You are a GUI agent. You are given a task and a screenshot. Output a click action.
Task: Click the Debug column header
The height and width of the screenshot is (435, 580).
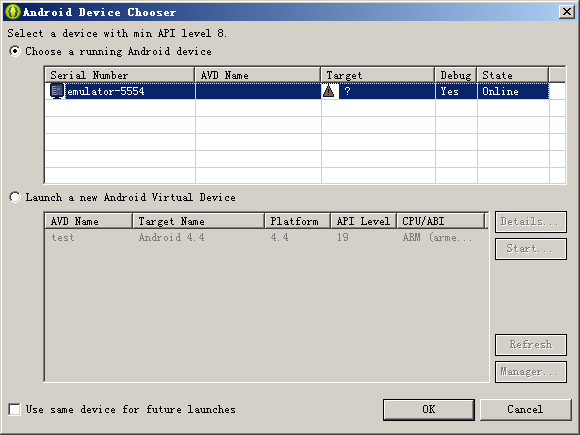tap(456, 75)
